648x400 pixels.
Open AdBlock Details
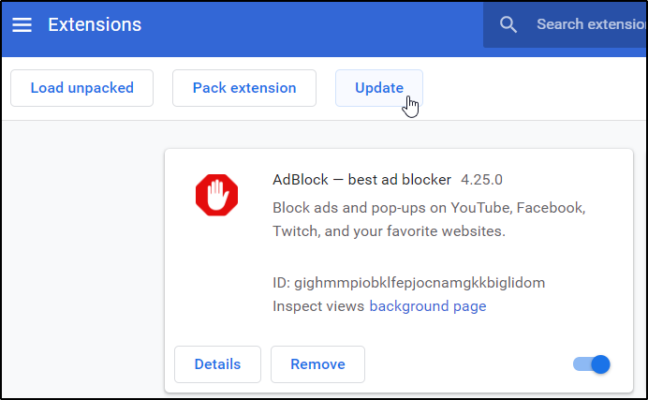tap(217, 364)
